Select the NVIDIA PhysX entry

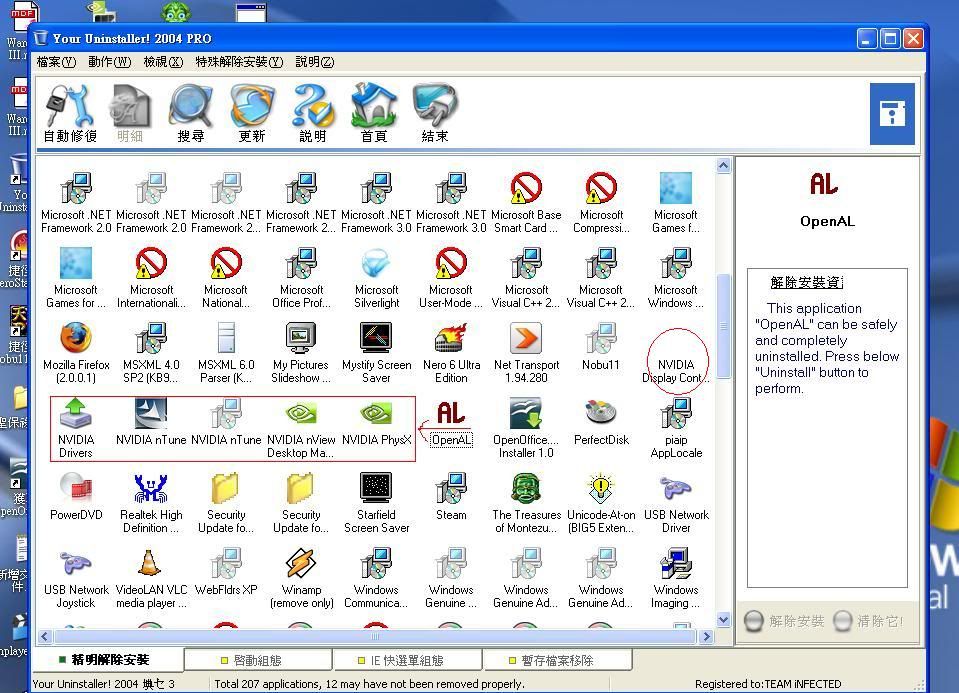[x=376, y=415]
